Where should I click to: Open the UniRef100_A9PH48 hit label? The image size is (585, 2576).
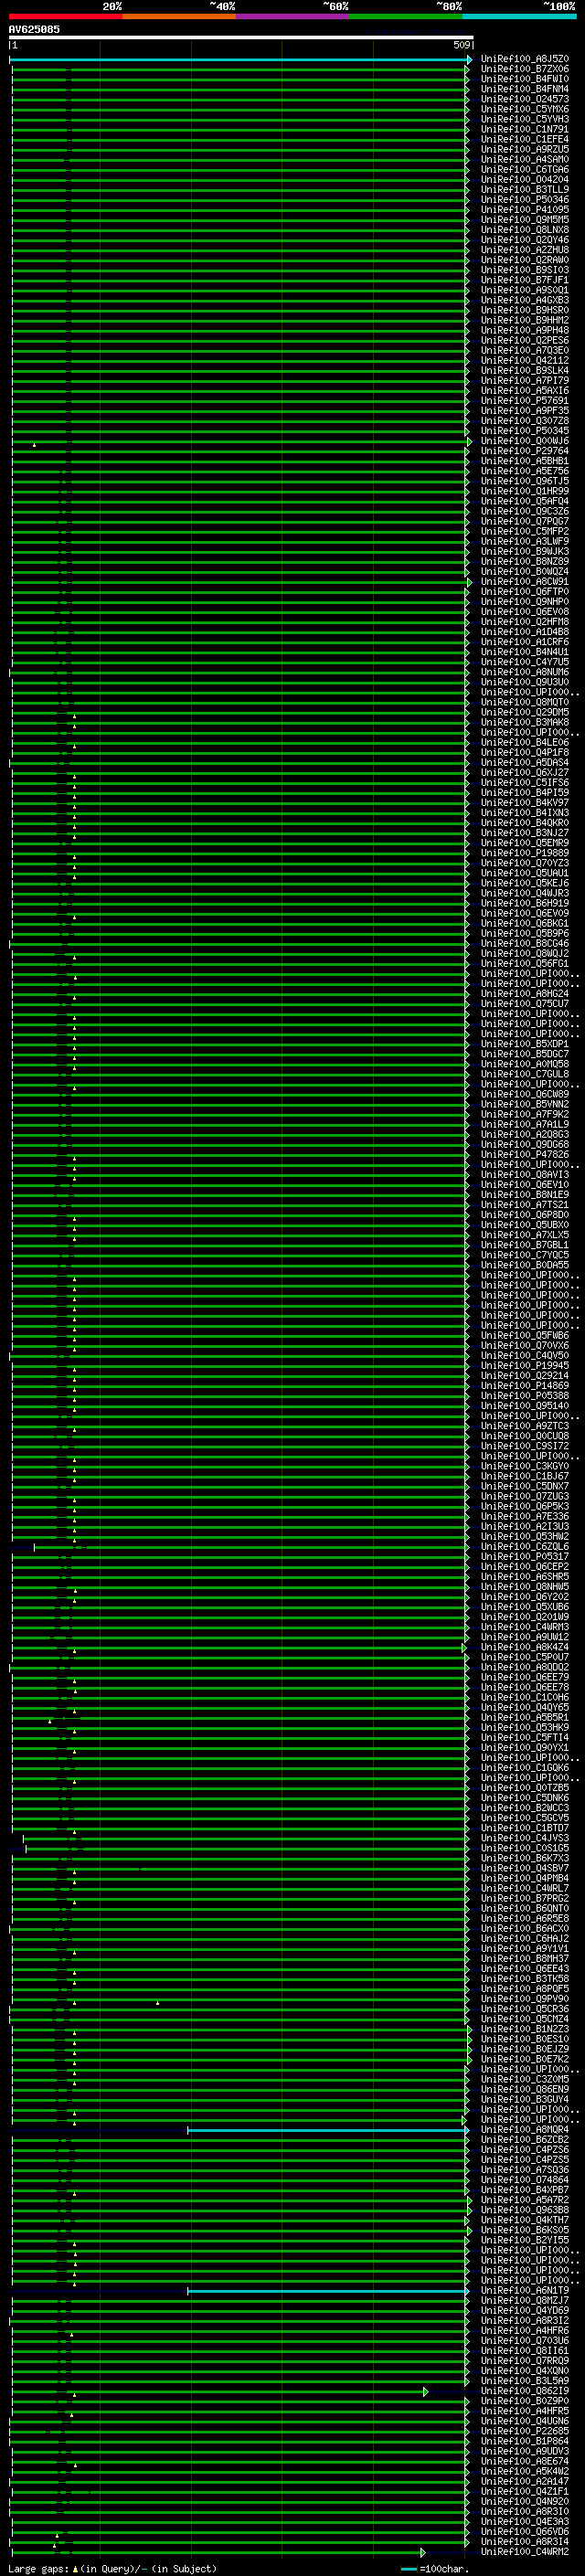point(525,330)
